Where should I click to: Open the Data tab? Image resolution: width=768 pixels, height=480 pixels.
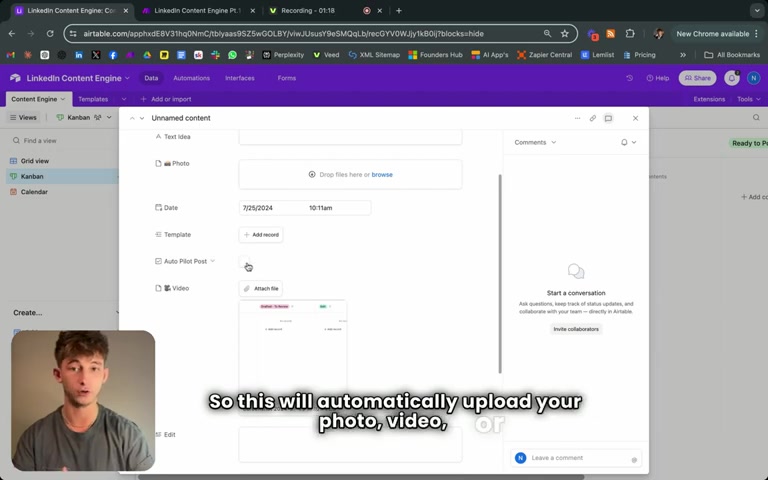pyautogui.click(x=151, y=78)
